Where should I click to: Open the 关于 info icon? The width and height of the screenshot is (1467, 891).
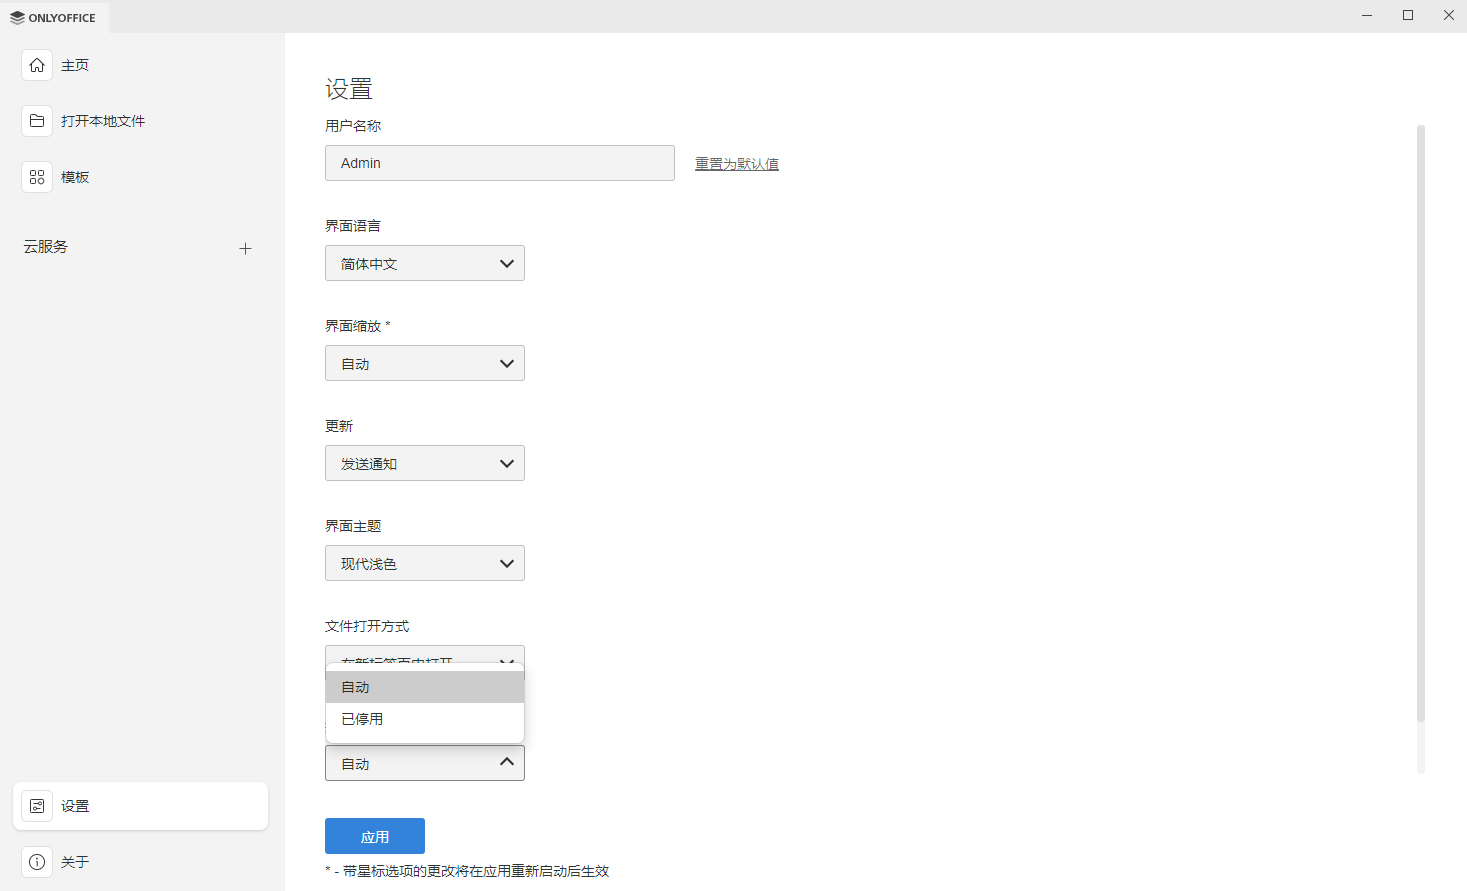point(37,862)
